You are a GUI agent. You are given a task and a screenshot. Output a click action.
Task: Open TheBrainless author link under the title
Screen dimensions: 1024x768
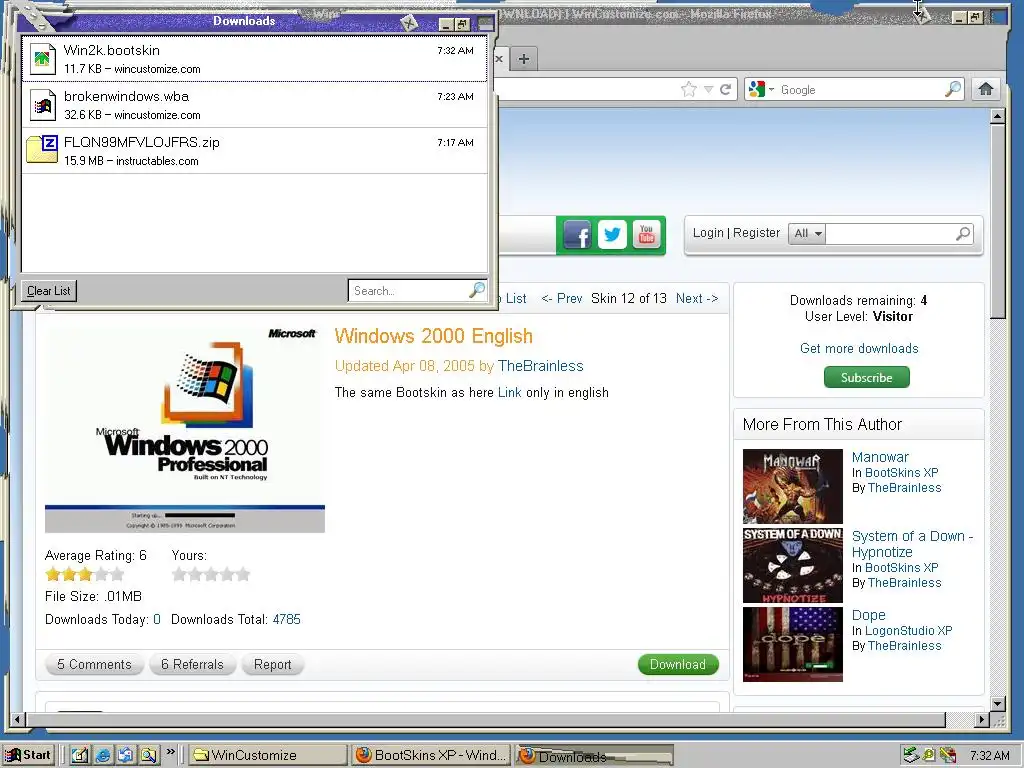(541, 366)
